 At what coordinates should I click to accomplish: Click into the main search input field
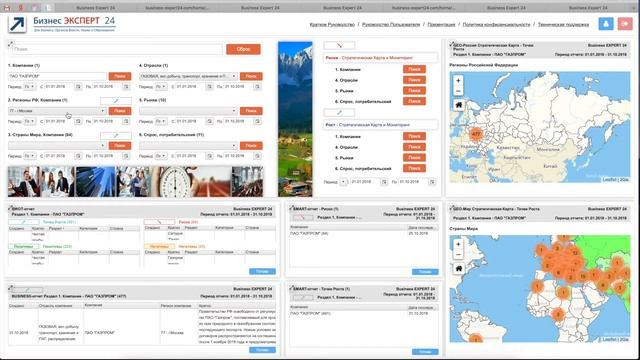point(118,49)
